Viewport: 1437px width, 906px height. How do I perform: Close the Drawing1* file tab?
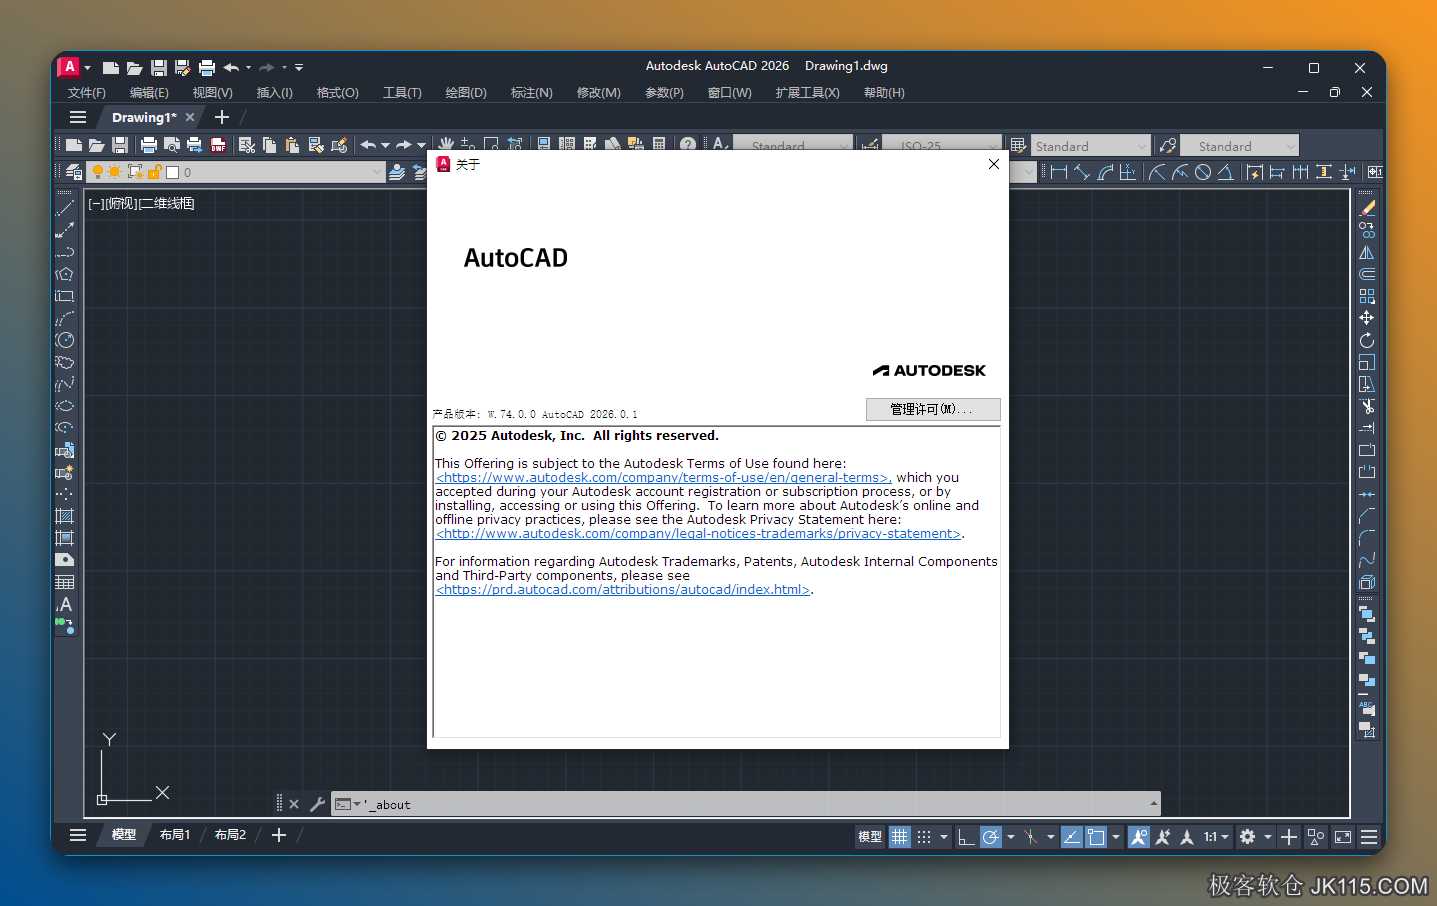pyautogui.click(x=190, y=117)
